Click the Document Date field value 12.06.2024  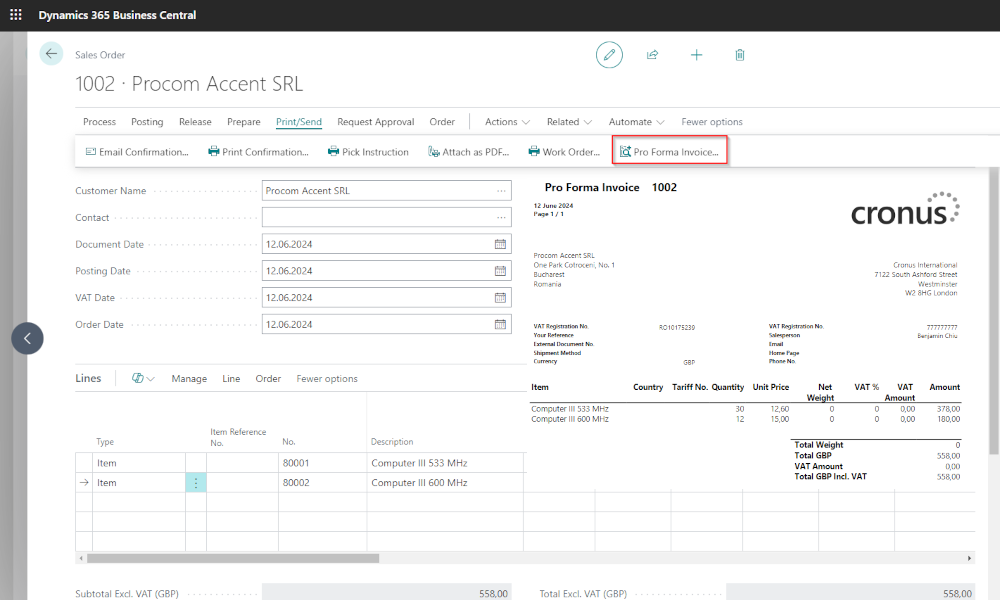(x=289, y=244)
